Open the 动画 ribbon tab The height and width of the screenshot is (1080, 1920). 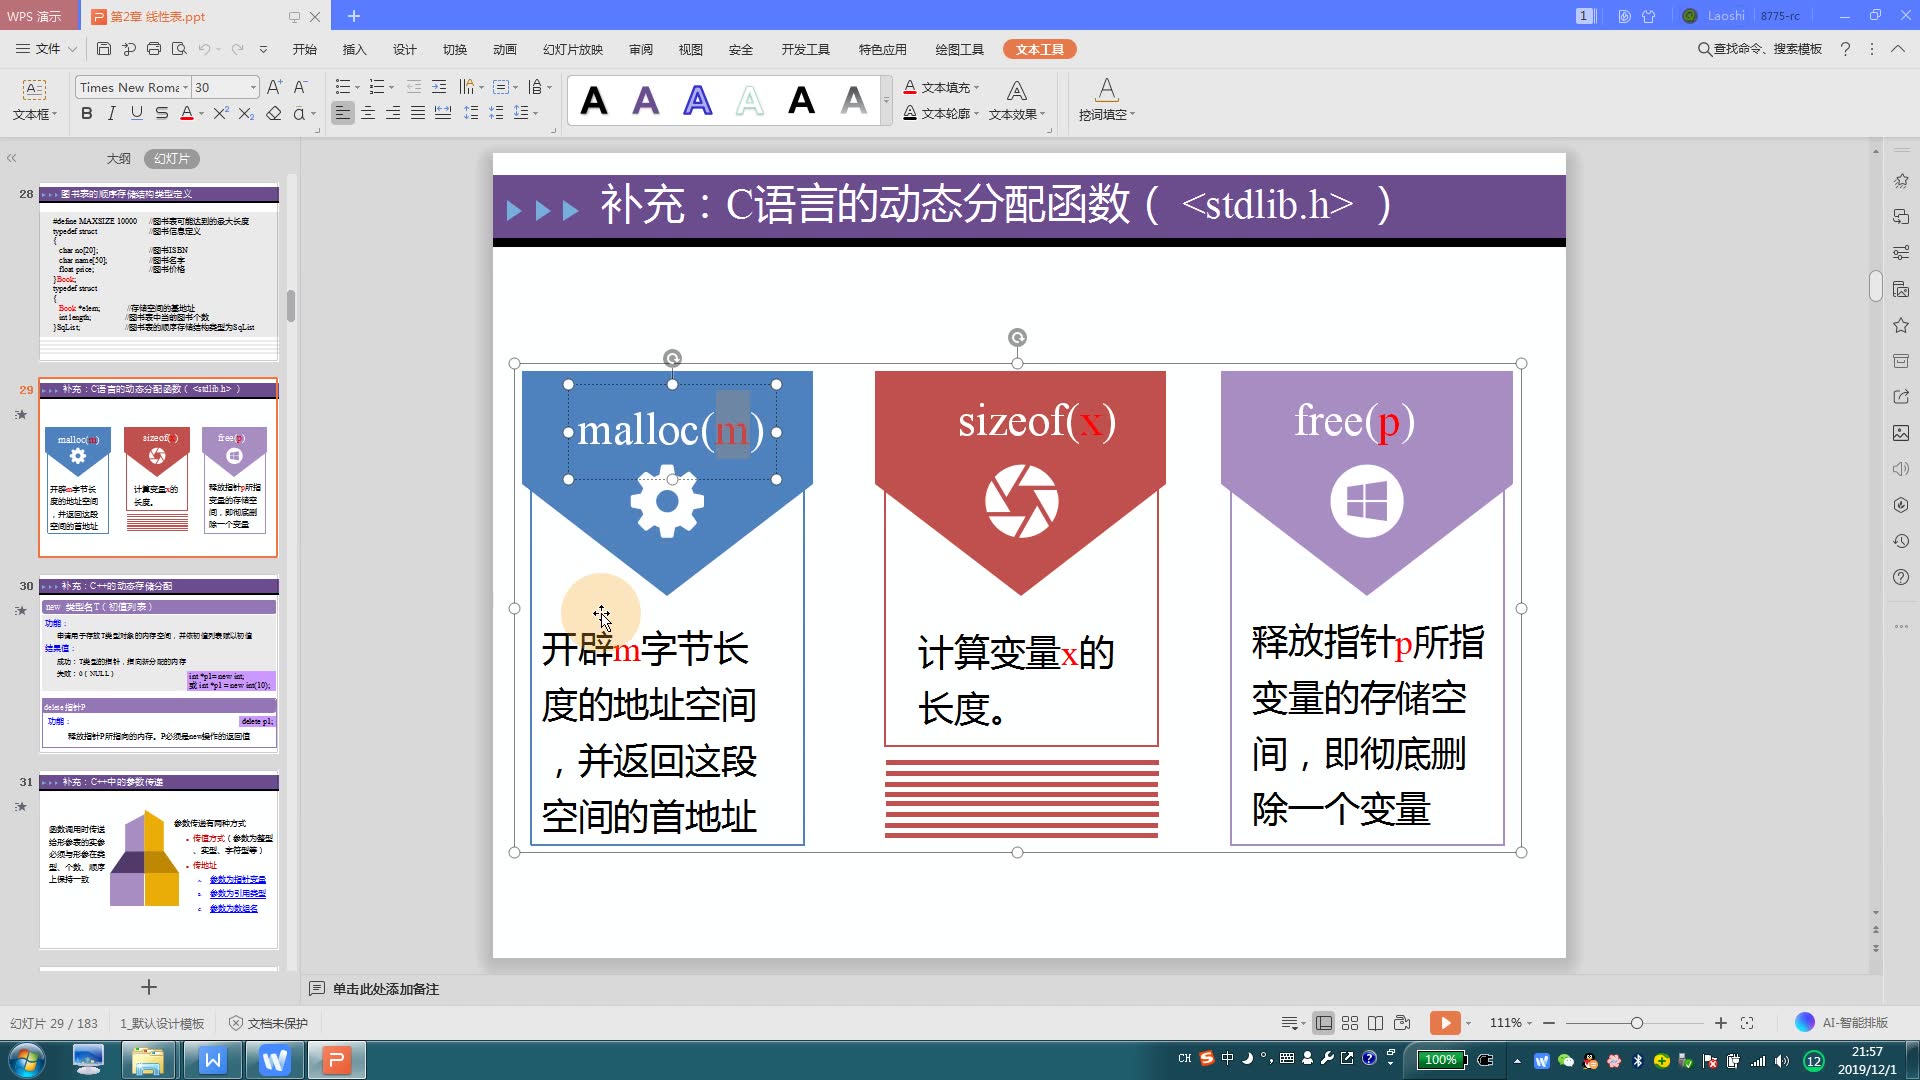point(504,49)
